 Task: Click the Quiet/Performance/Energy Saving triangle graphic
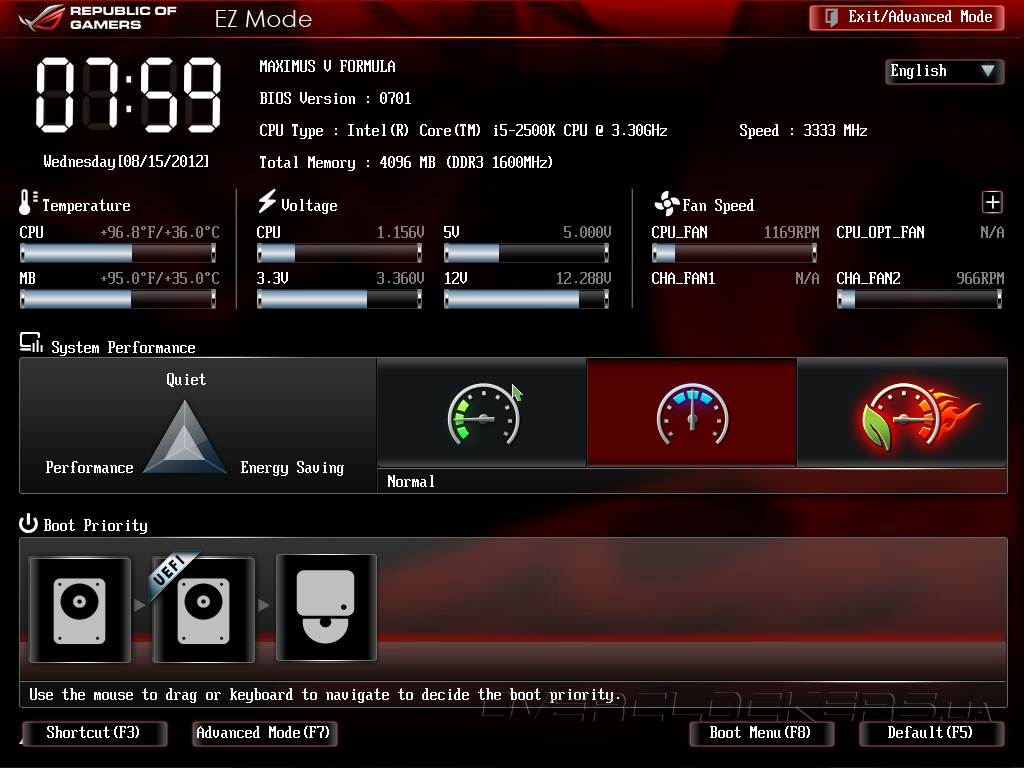(x=185, y=437)
